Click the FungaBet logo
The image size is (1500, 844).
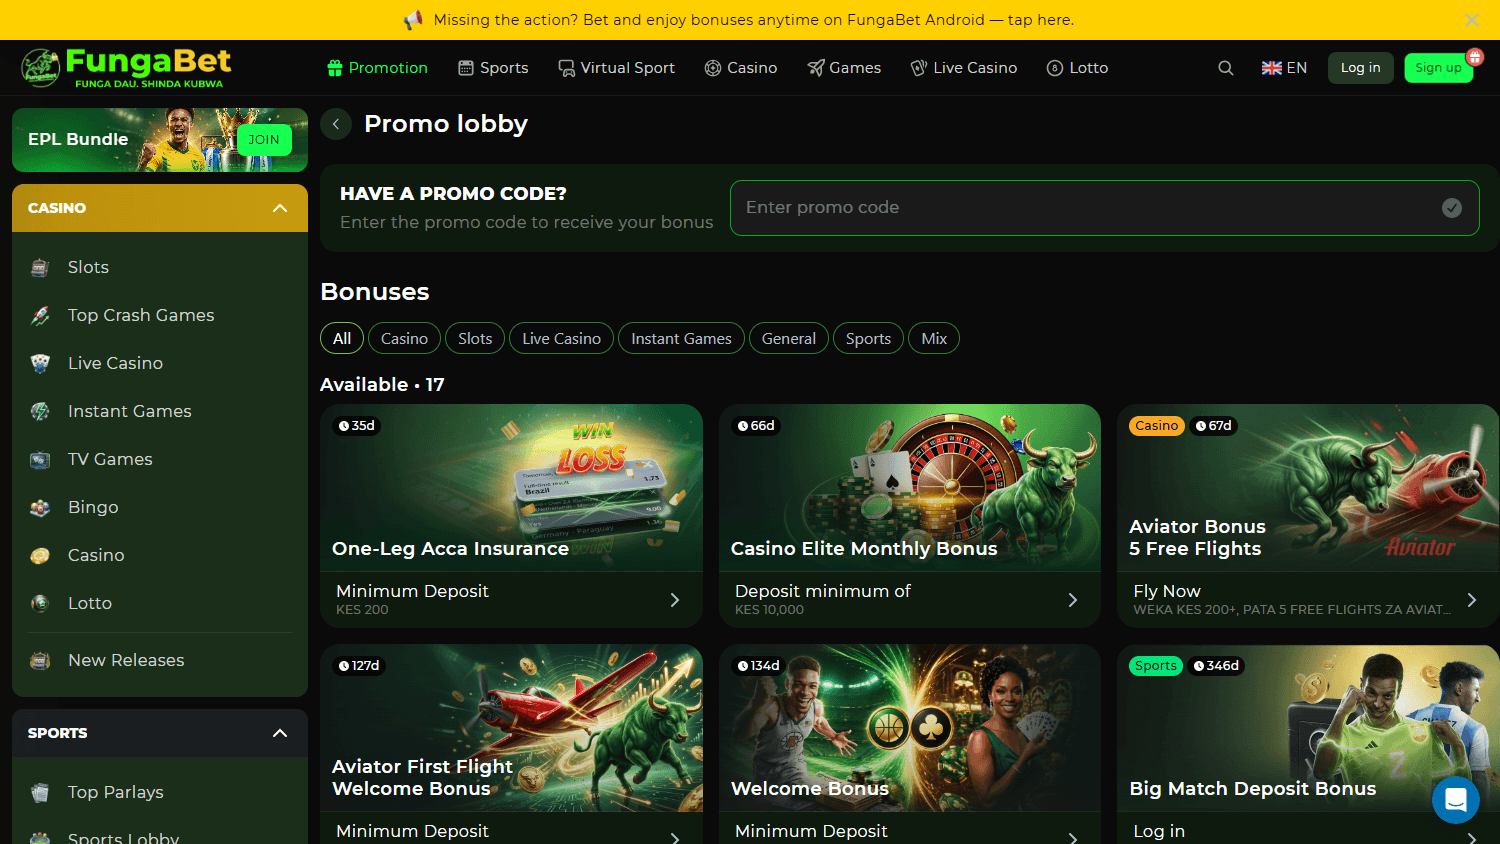[126, 68]
